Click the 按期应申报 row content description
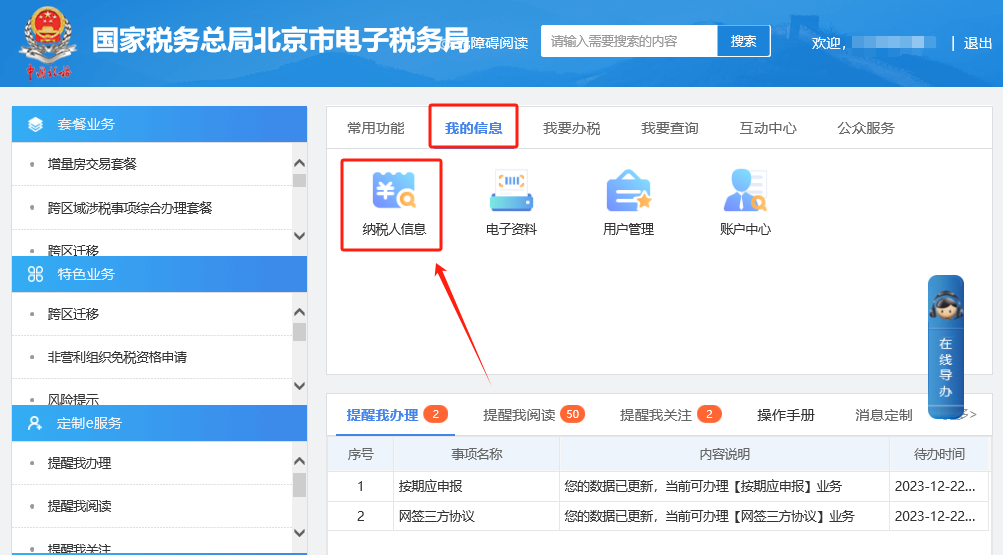Screen dimensions: 1003x555 tap(724, 487)
